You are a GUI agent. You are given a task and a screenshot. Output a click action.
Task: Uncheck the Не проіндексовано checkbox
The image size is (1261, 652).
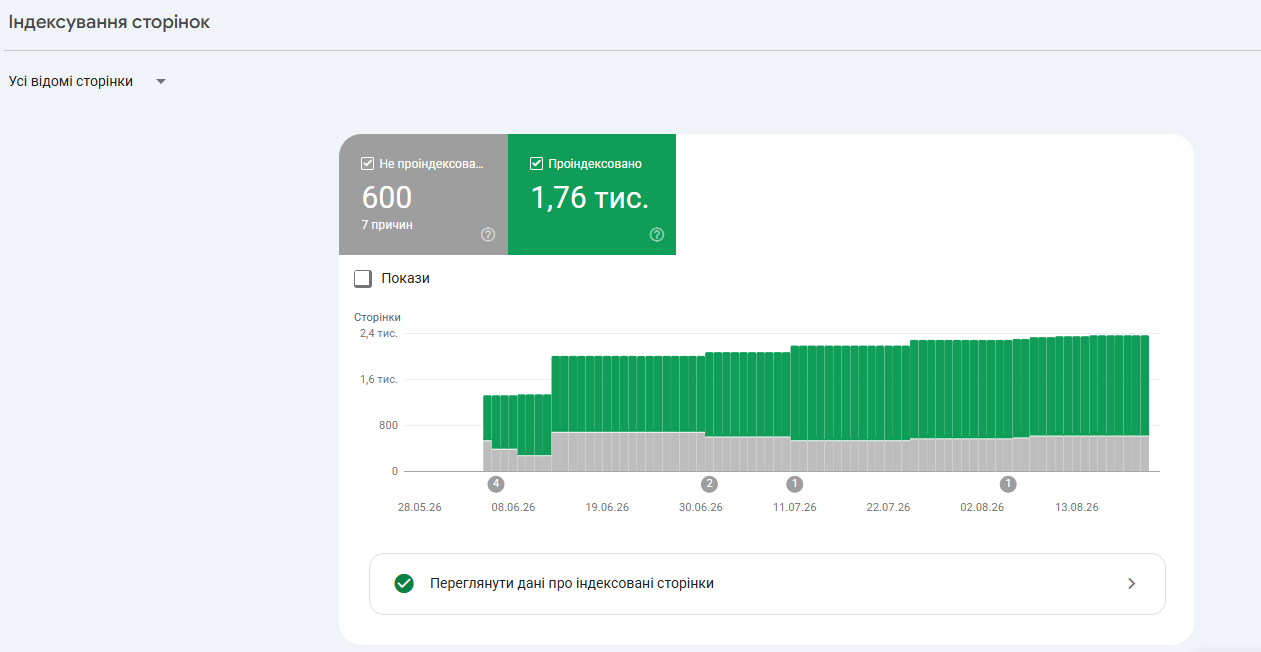pos(367,164)
